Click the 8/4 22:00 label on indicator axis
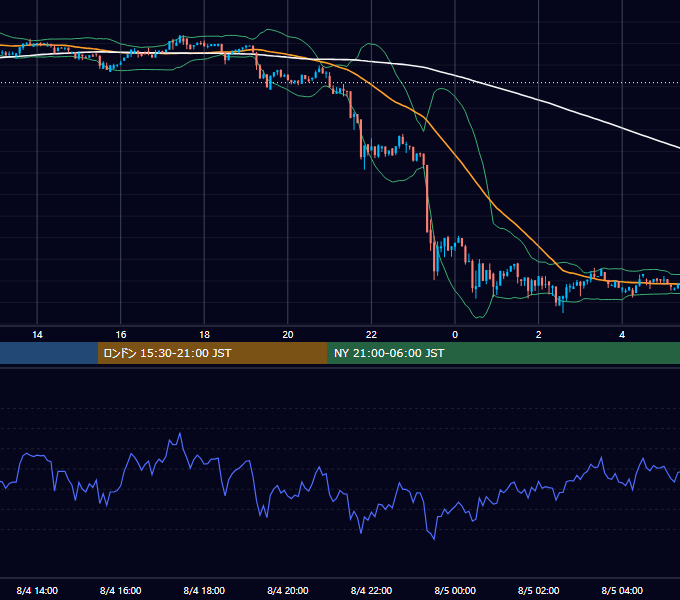Viewport: 680px width, 600px height. coord(371,591)
